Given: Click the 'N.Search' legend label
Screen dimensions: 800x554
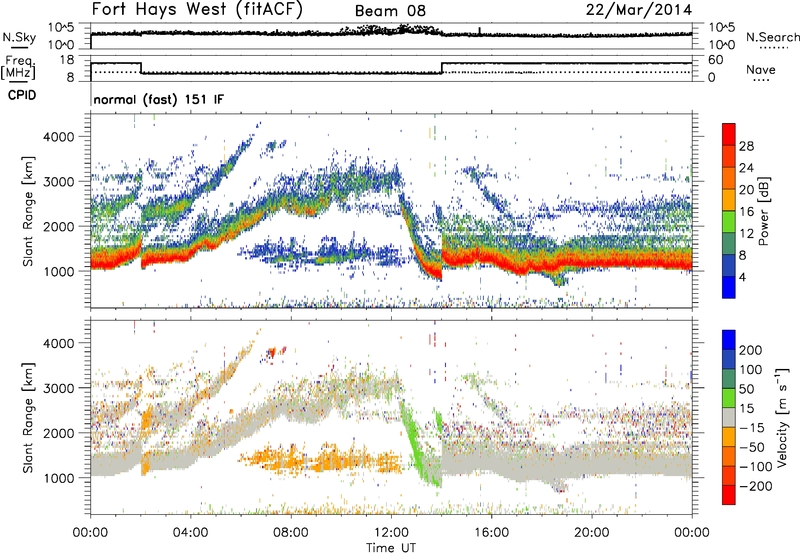Looking at the screenshot, I should click(x=773, y=37).
